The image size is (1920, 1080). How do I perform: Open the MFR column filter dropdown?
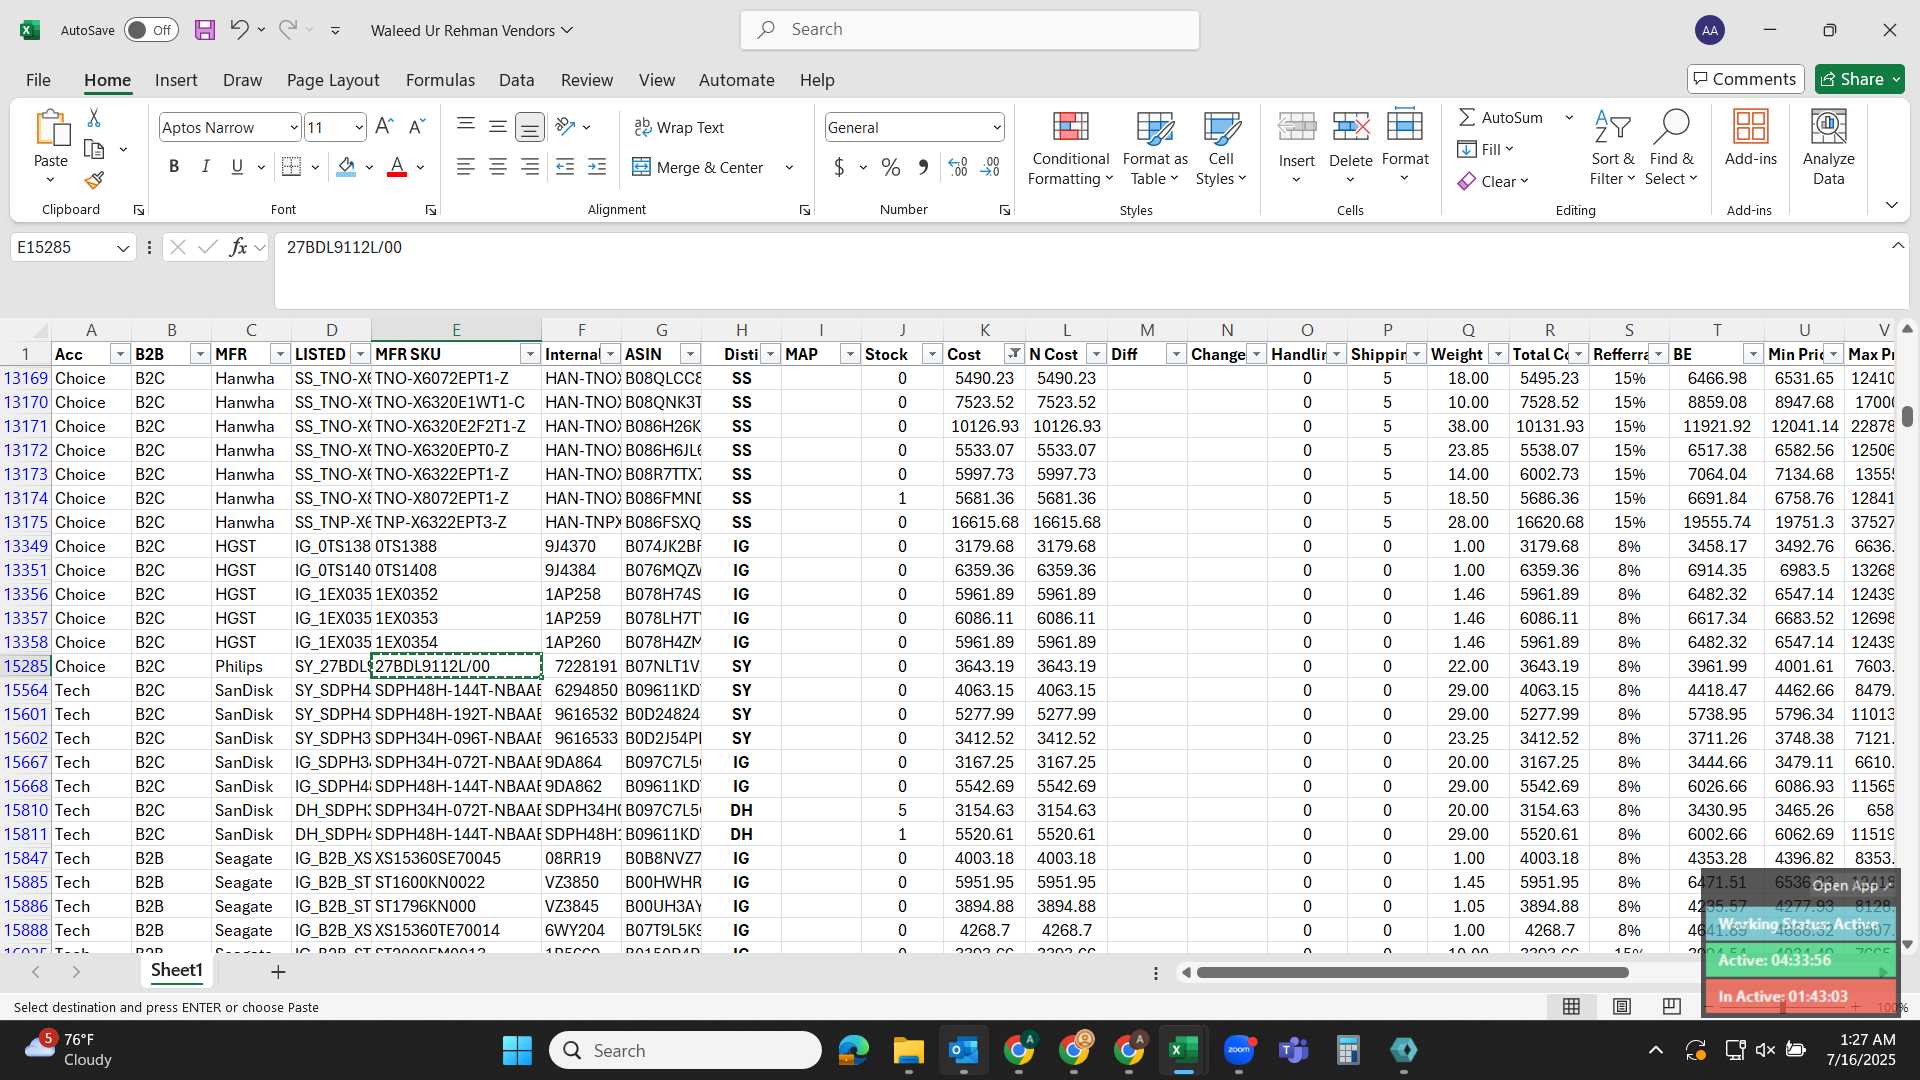tap(279, 354)
